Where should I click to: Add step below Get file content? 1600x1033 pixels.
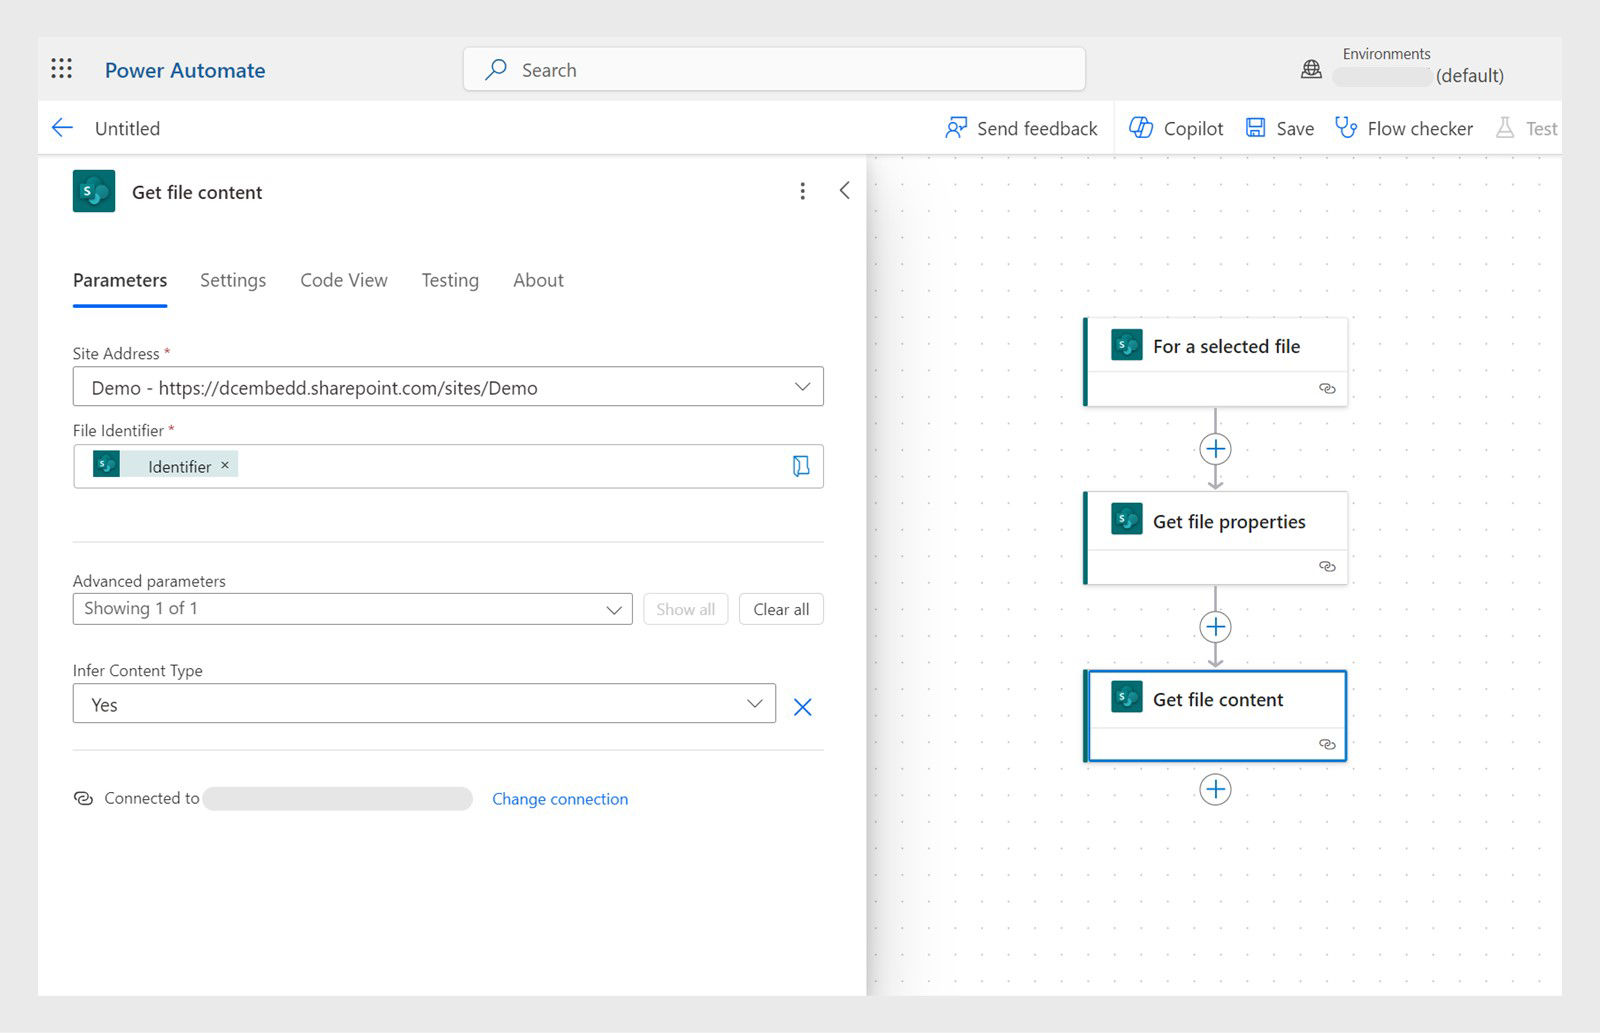pyautogui.click(x=1215, y=789)
